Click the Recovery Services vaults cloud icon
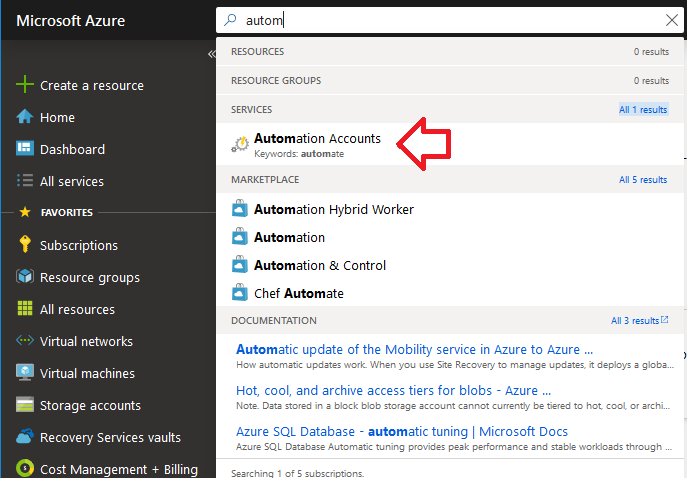Screen dimensions: 687x478 (x=25, y=436)
